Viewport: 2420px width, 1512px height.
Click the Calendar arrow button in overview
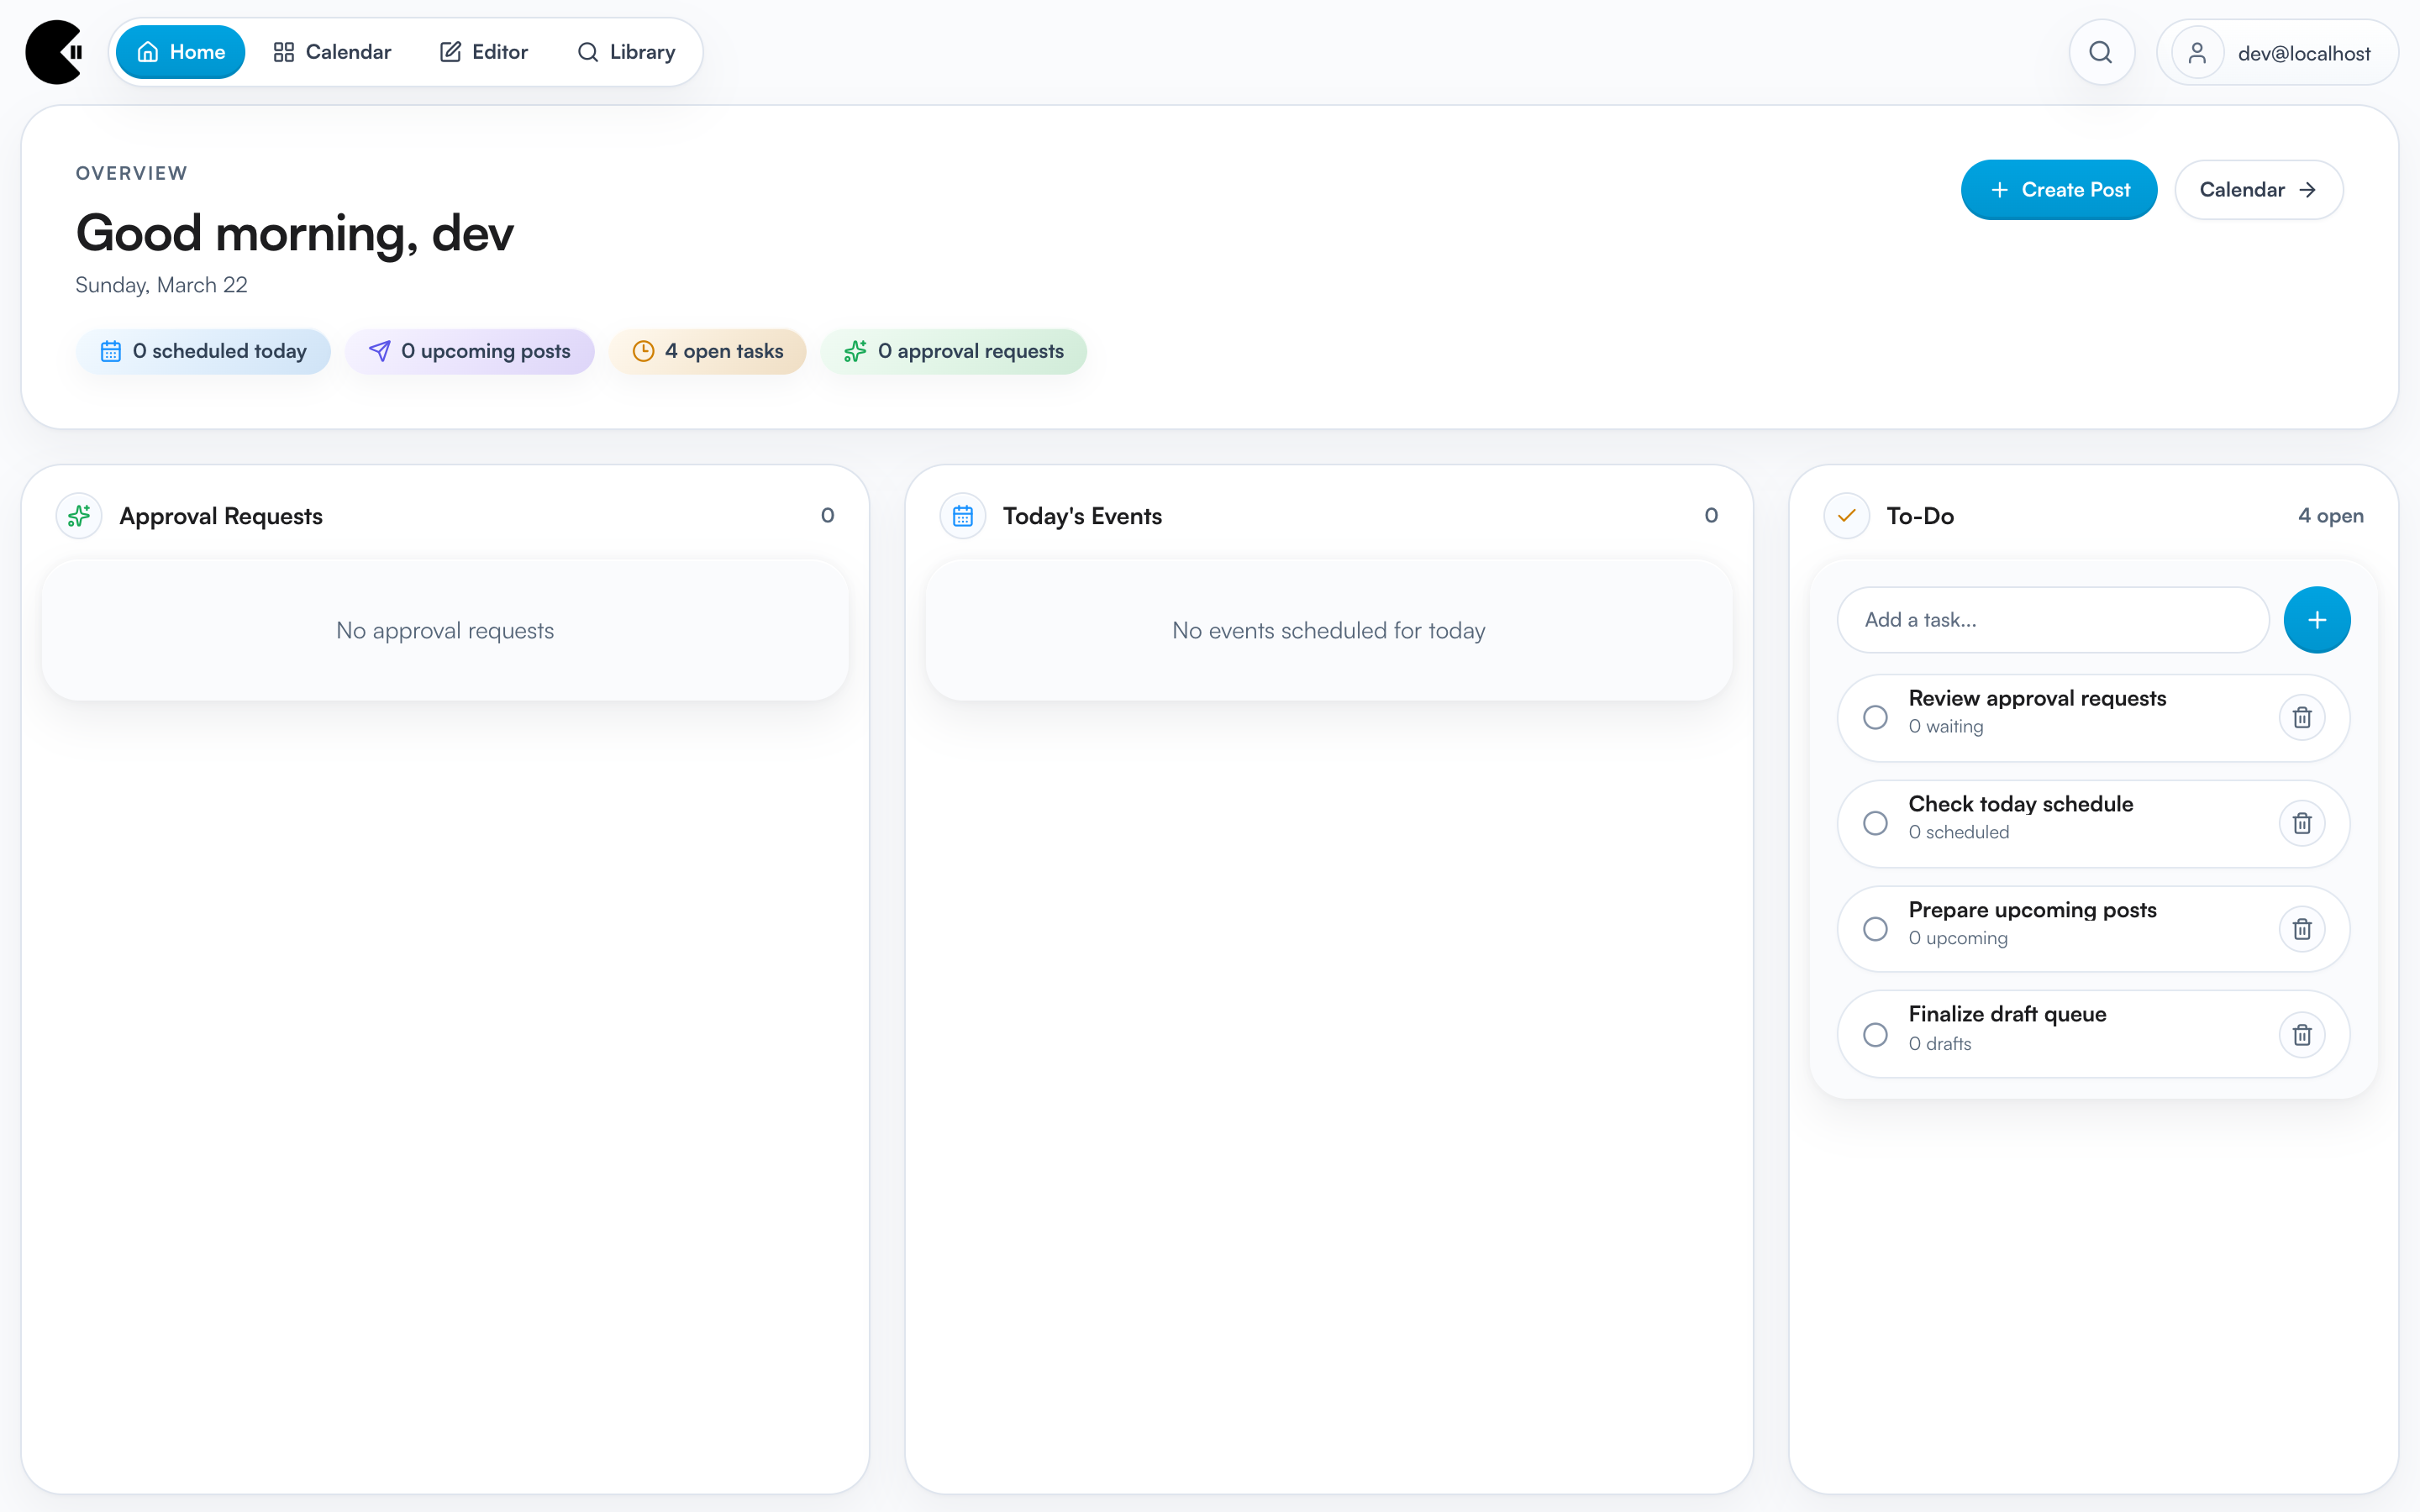[2257, 190]
